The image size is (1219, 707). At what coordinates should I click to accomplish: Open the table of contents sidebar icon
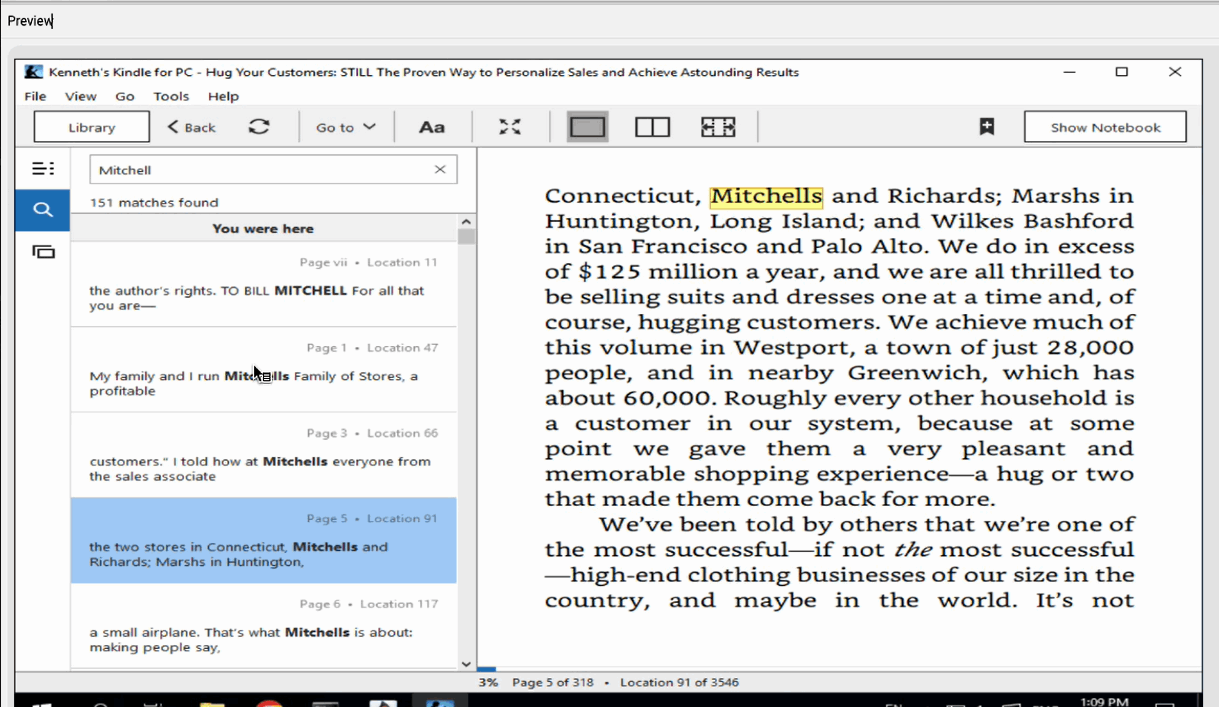(43, 169)
